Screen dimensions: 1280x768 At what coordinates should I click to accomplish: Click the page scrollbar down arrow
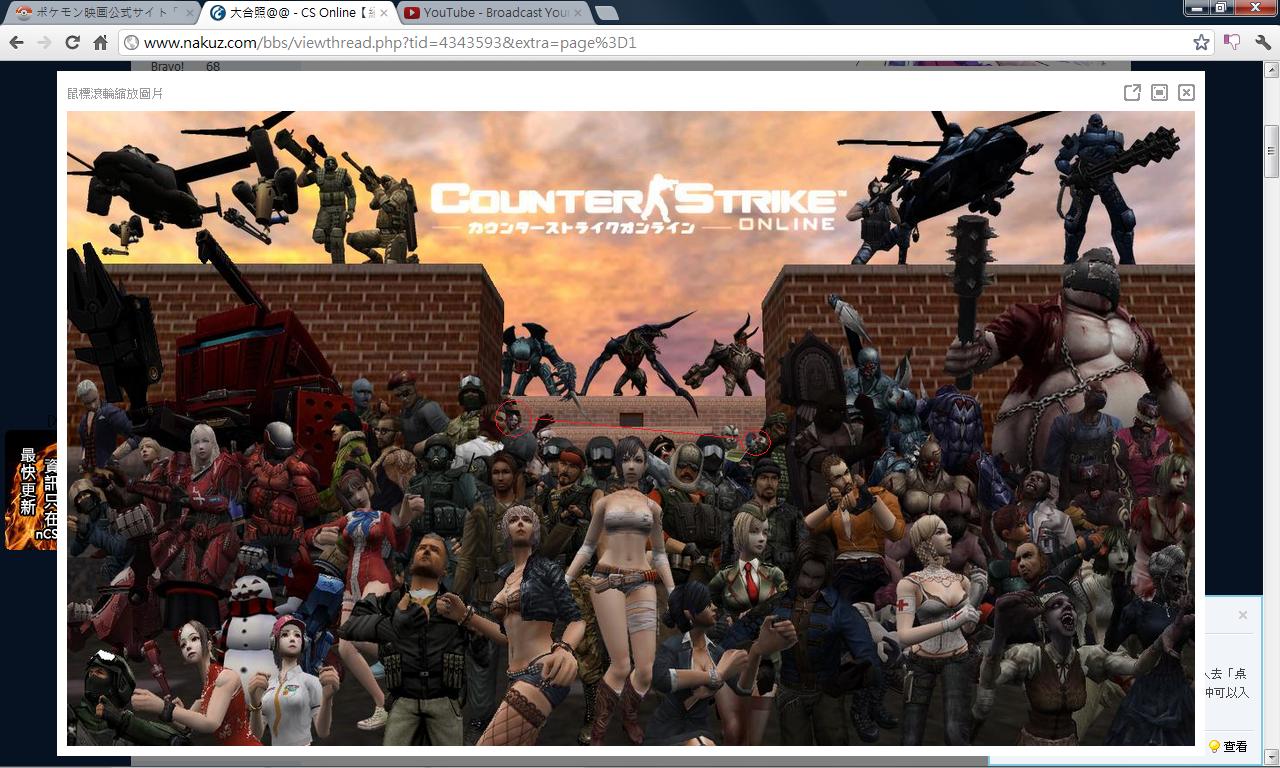coord(1272,757)
